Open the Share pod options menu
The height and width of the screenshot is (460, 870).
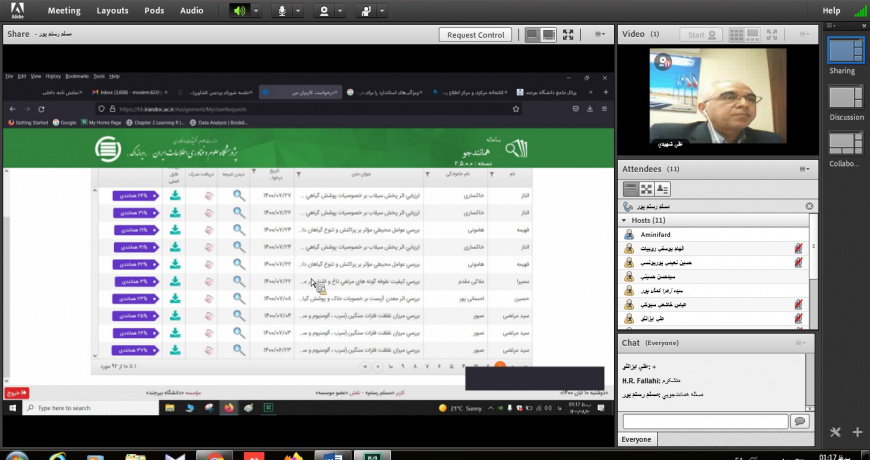(x=600, y=34)
